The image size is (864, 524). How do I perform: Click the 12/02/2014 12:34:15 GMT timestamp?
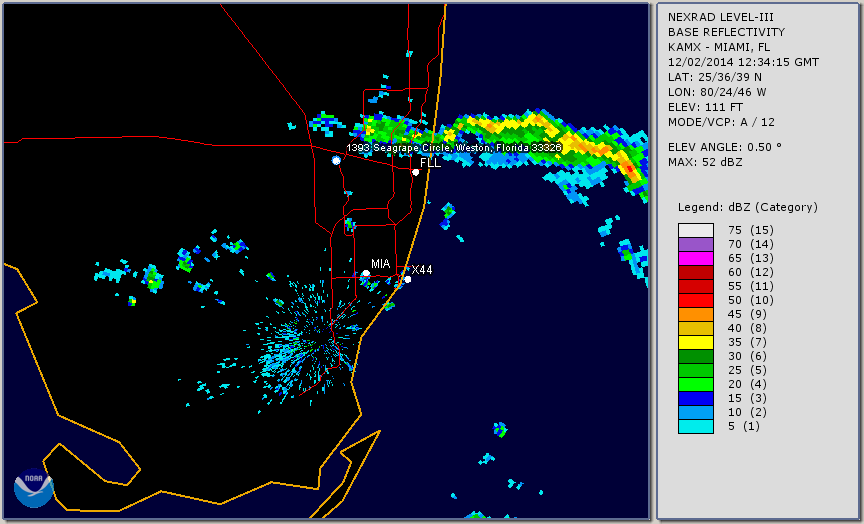(x=743, y=62)
